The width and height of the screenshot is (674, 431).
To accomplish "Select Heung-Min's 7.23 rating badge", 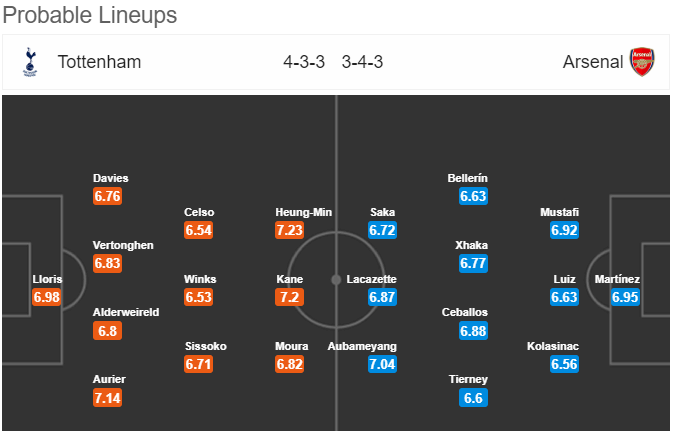I will pos(289,230).
